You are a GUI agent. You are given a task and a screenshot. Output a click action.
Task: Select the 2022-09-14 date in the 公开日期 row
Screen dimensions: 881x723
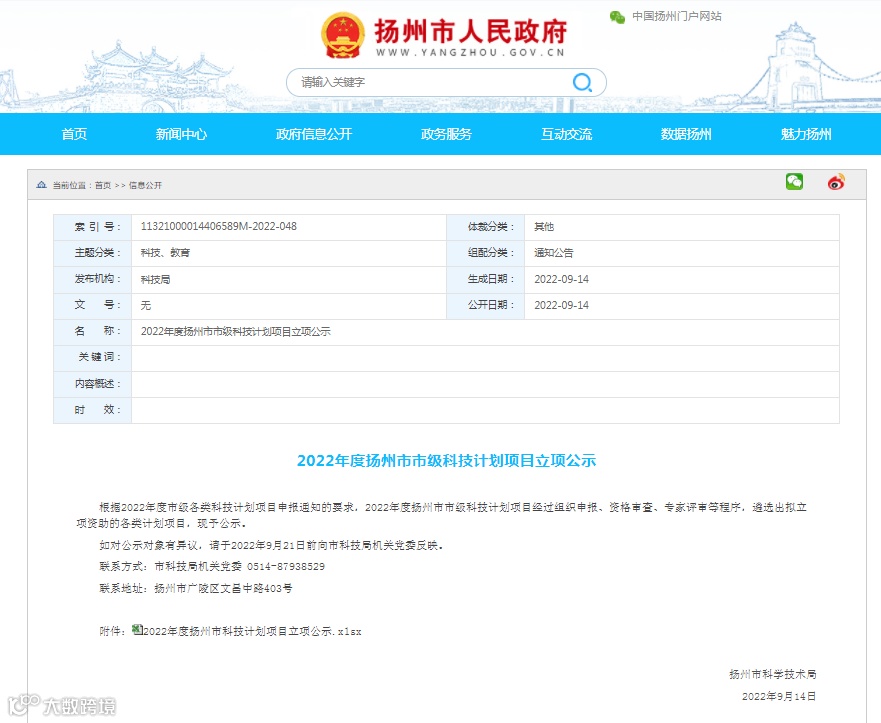(561, 305)
